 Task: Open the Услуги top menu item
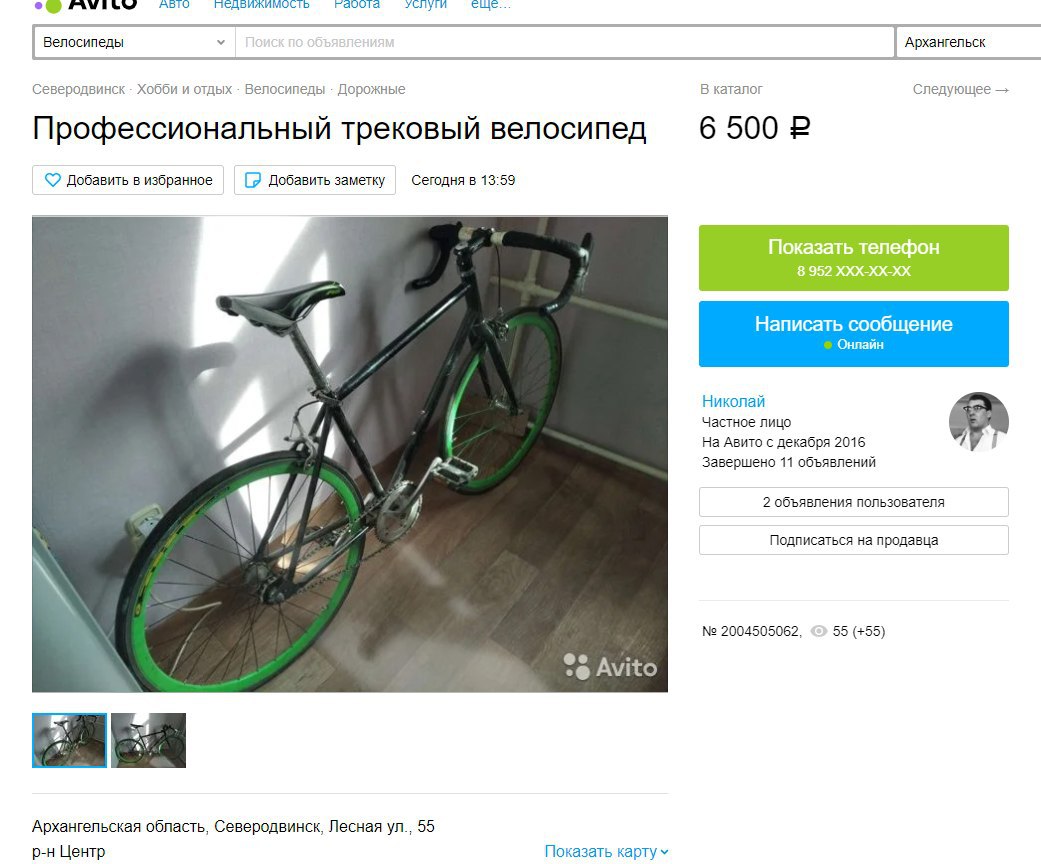click(426, 5)
